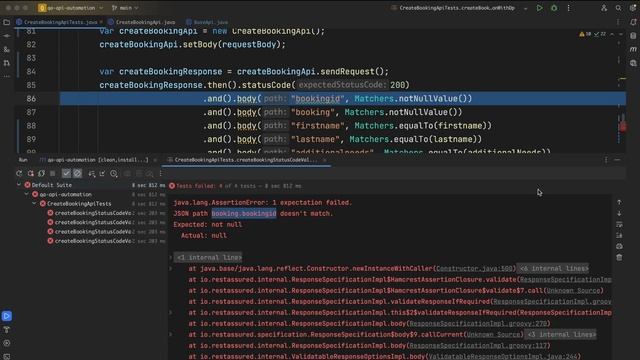Viewport: 640px width, 360px height.
Task: Open the Pull Requests tool window
Action: (x=7, y=63)
